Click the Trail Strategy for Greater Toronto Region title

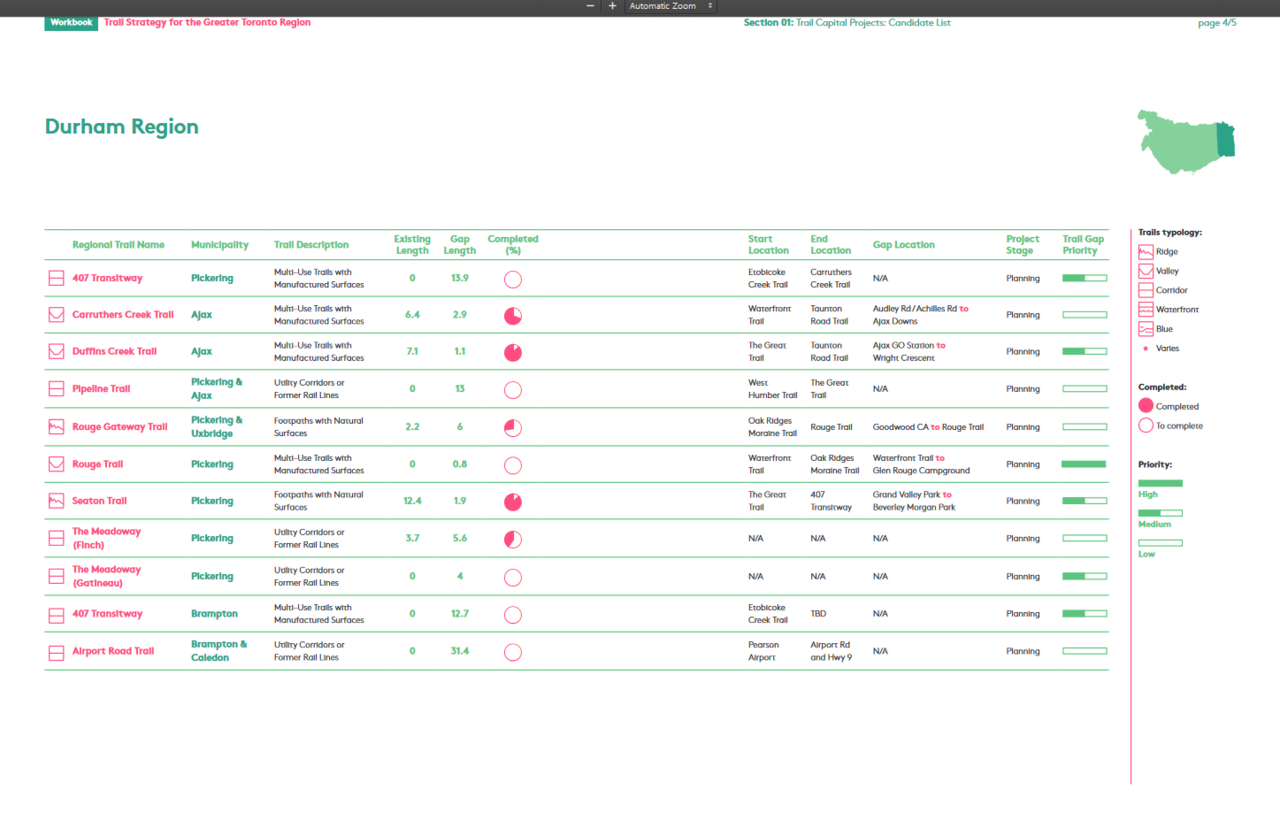point(207,22)
